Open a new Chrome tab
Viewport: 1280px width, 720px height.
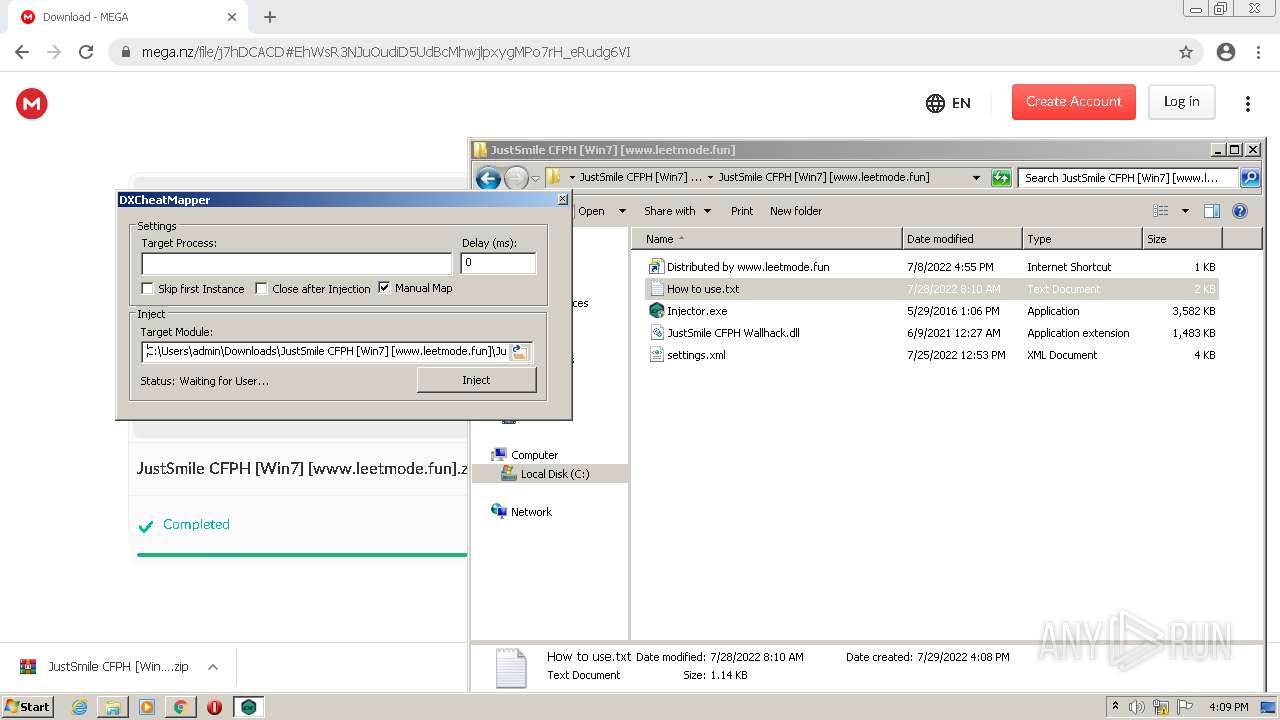(270, 17)
